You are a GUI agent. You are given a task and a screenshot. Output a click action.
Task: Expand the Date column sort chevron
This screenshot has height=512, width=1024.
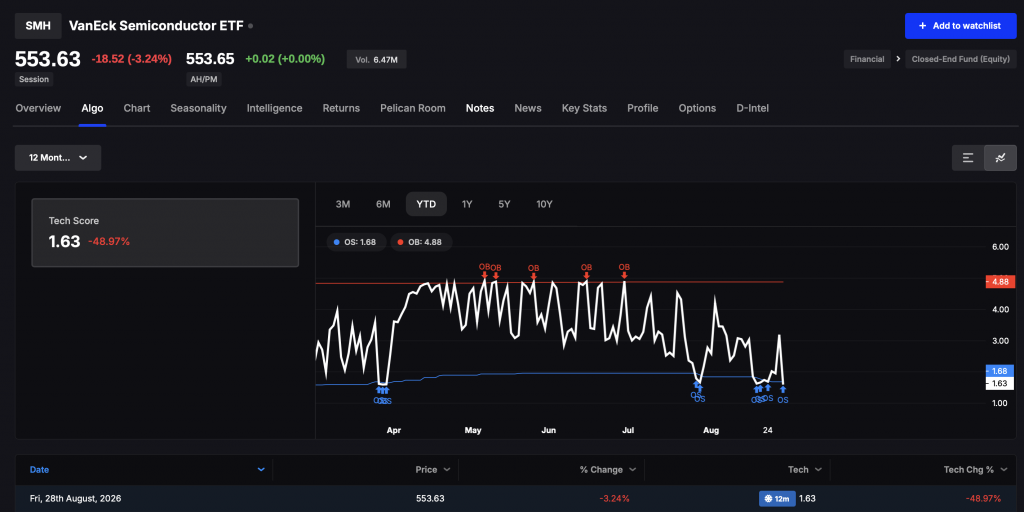(x=261, y=470)
